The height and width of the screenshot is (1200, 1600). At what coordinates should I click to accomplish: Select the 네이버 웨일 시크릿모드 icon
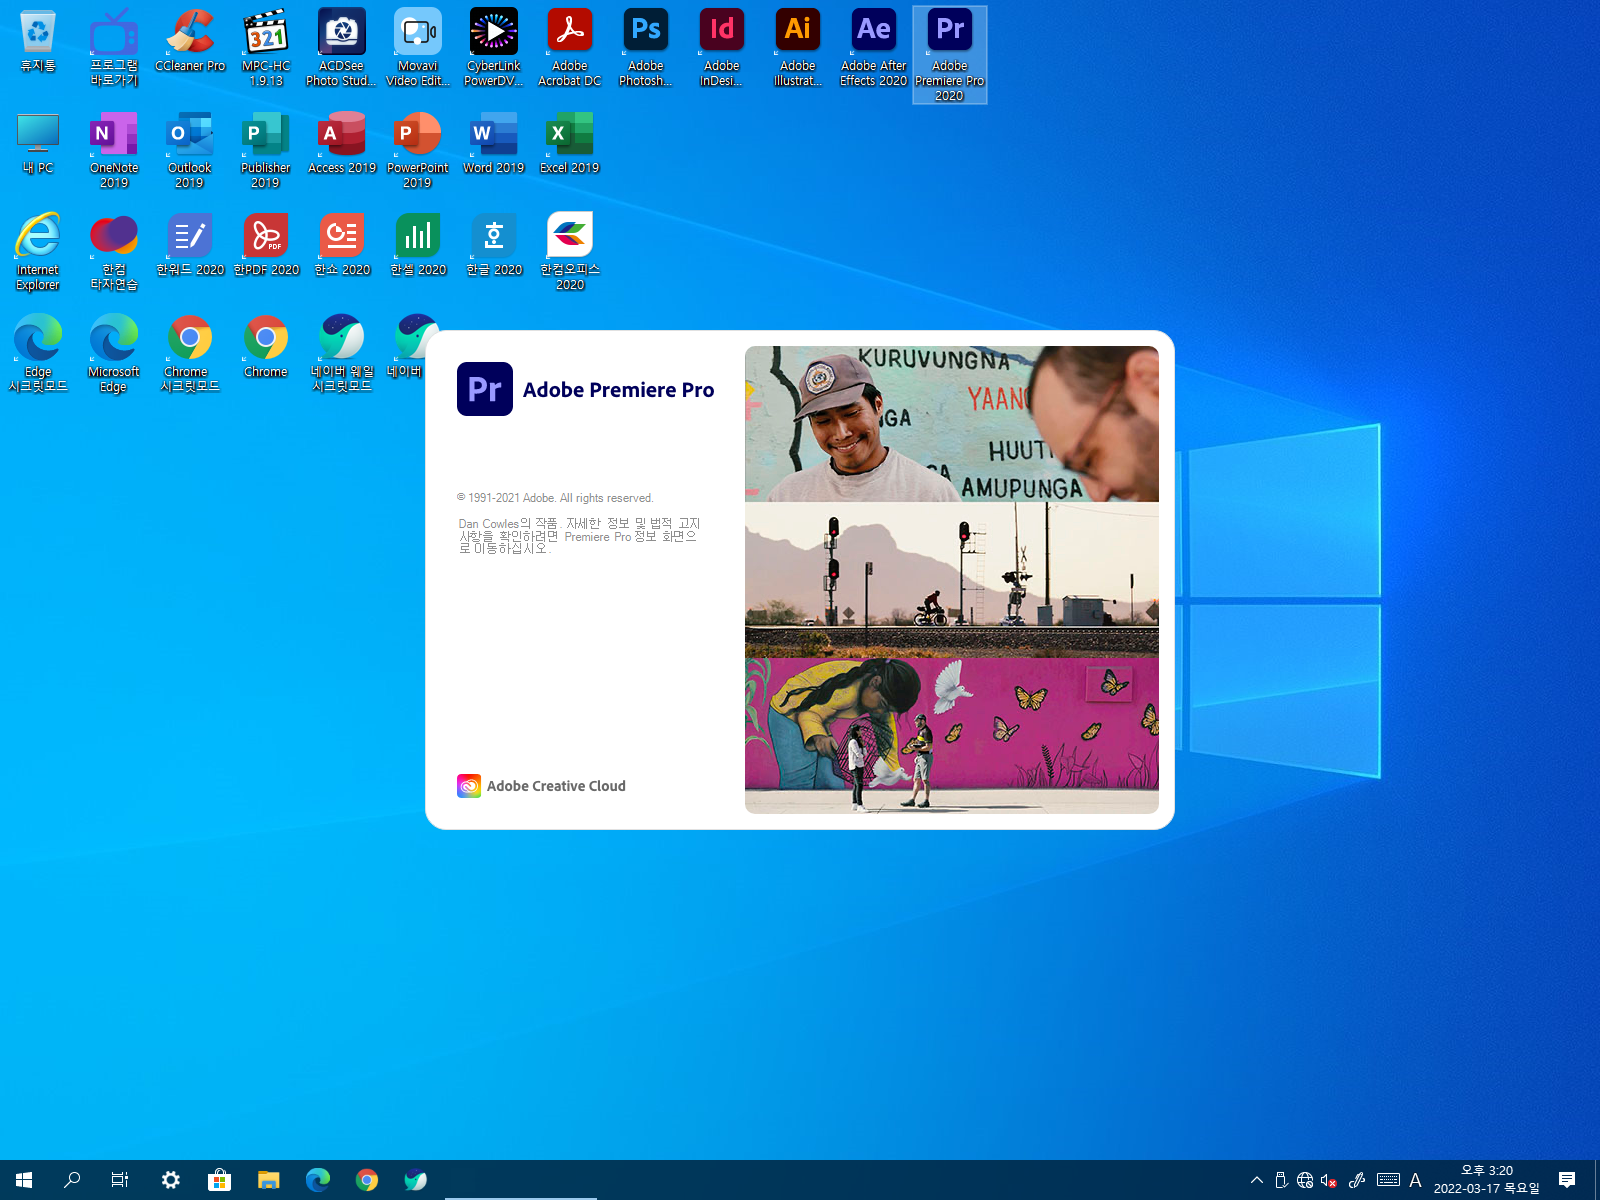[342, 353]
